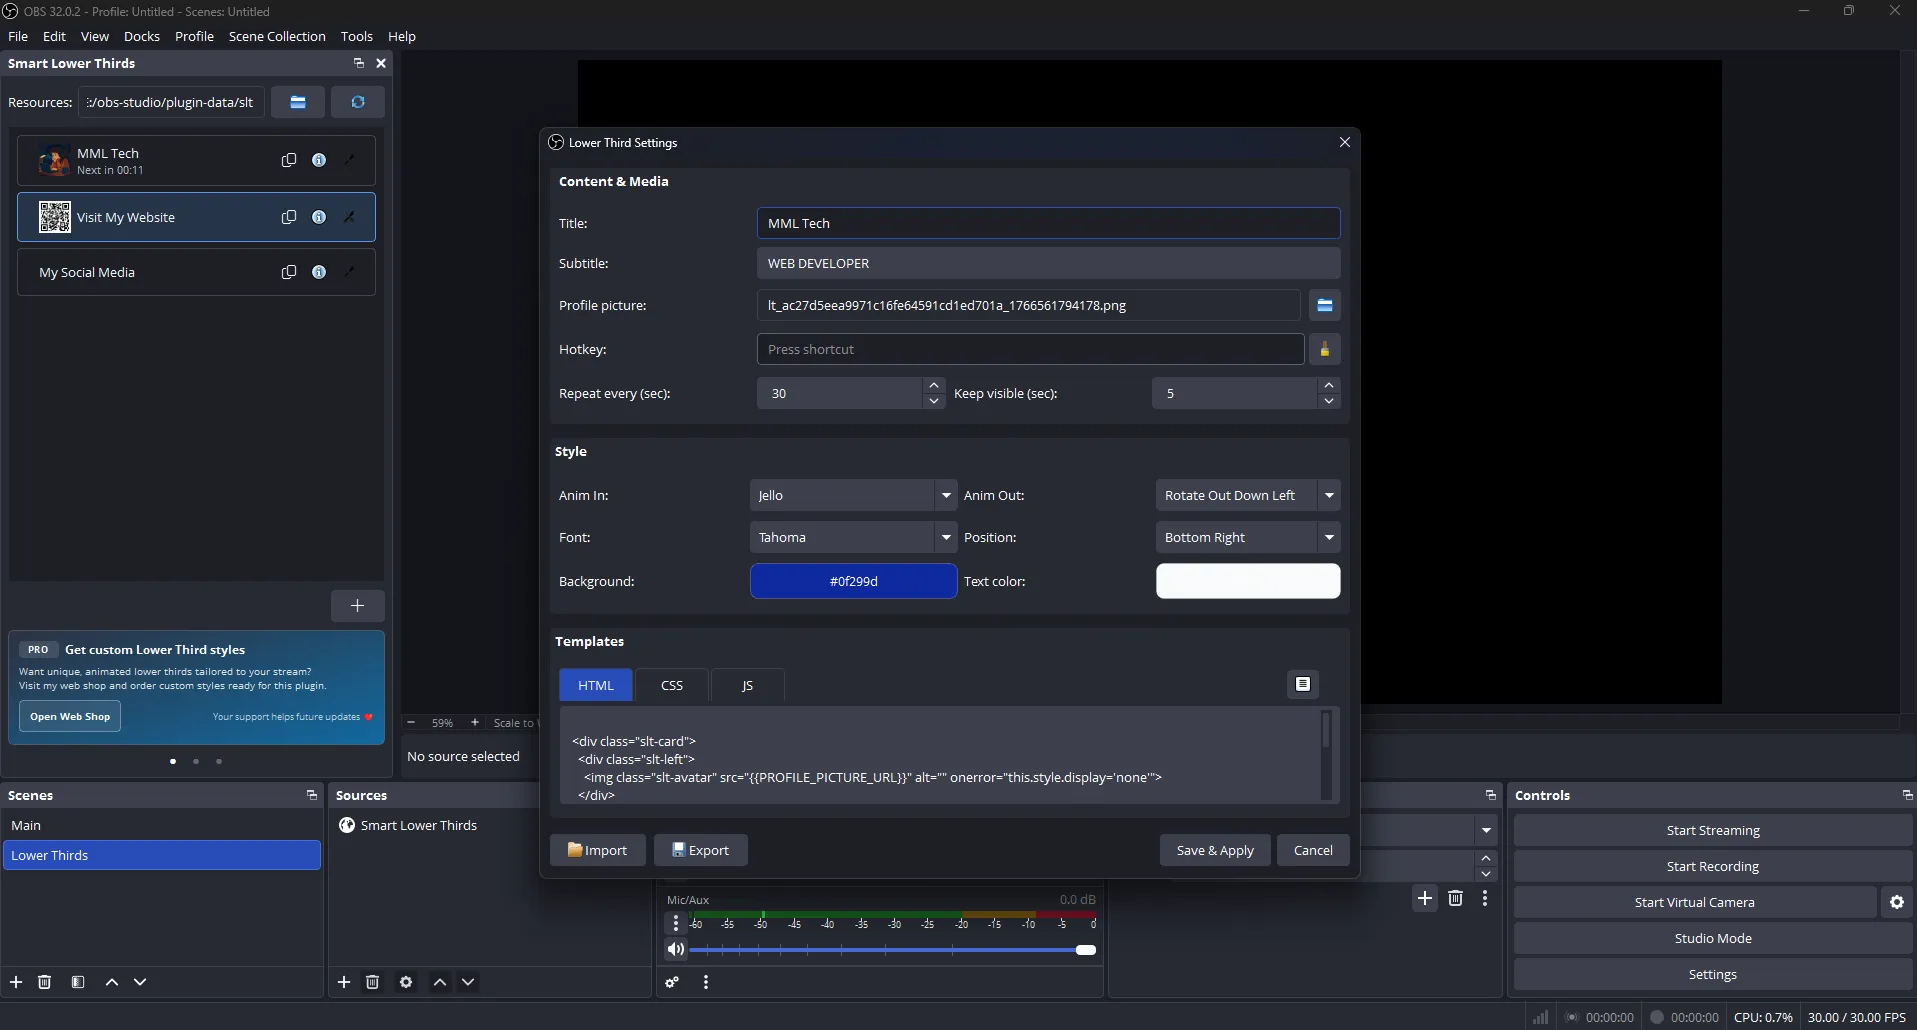Start Recording from the Controls panel

[1712, 866]
